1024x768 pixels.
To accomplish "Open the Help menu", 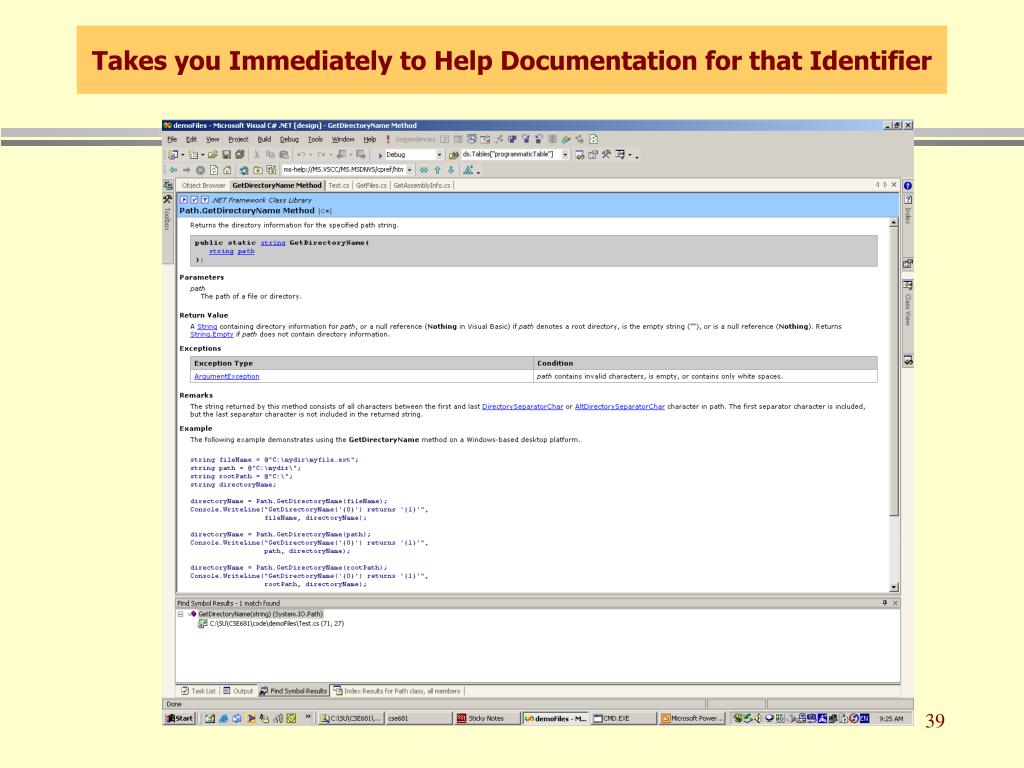I will click(370, 139).
